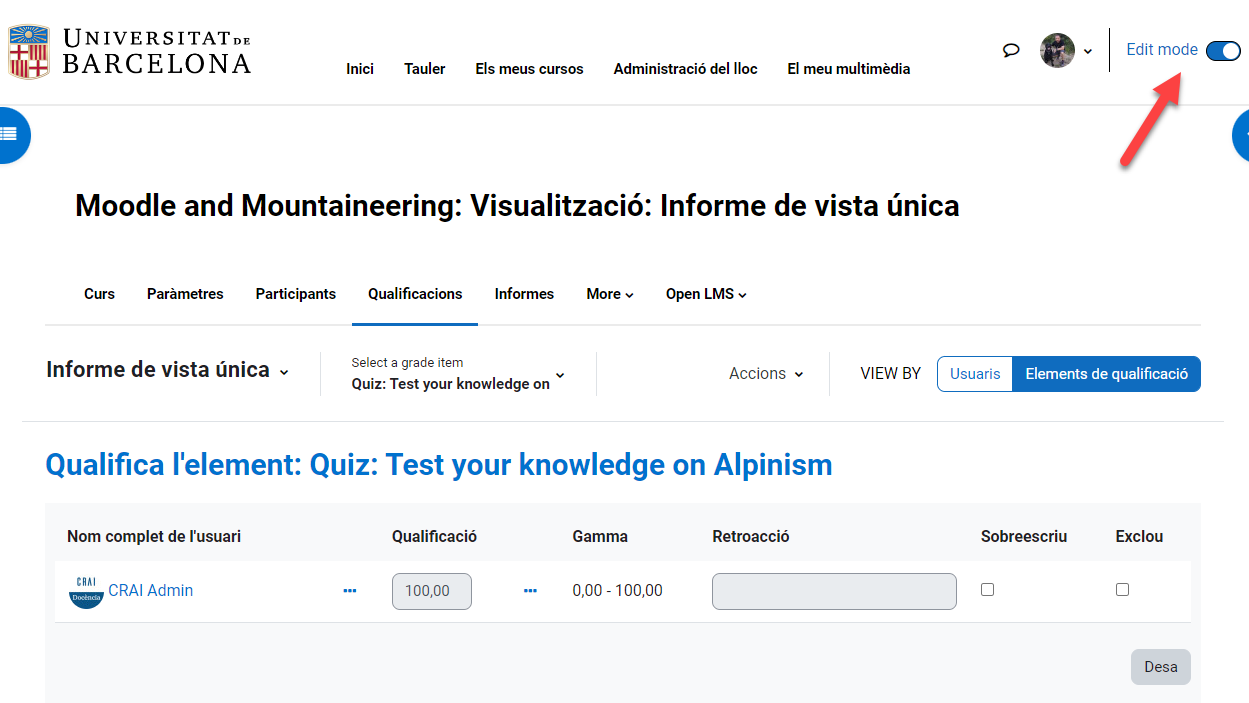Open the right block drawer icon
1249x703 pixels.
click(x=1242, y=134)
